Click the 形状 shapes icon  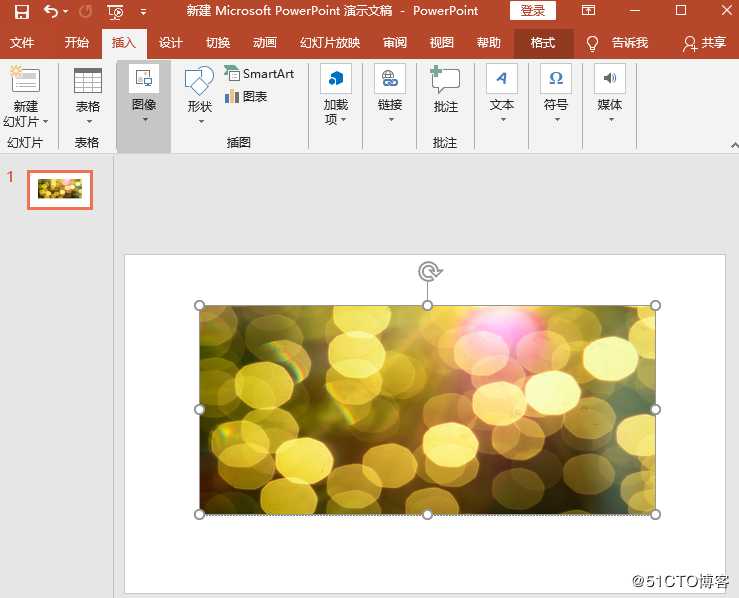199,80
